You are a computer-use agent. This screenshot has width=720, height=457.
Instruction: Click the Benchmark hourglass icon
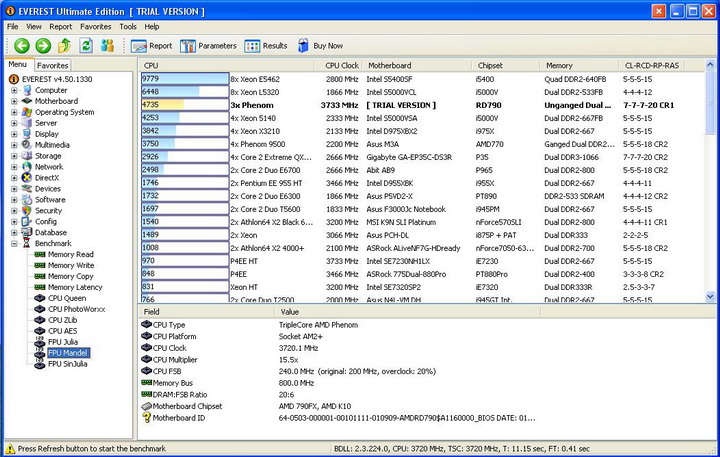27,243
